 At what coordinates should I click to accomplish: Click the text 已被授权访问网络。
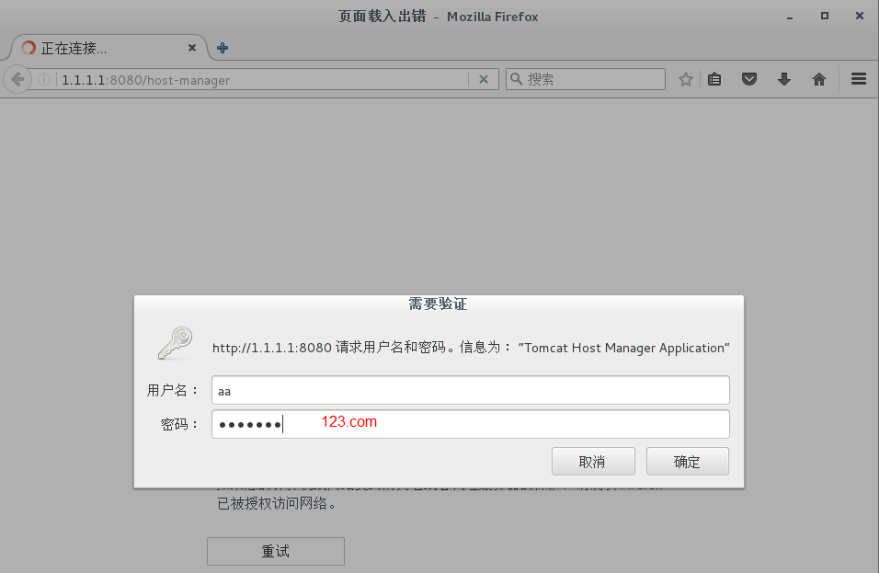[x=277, y=503]
